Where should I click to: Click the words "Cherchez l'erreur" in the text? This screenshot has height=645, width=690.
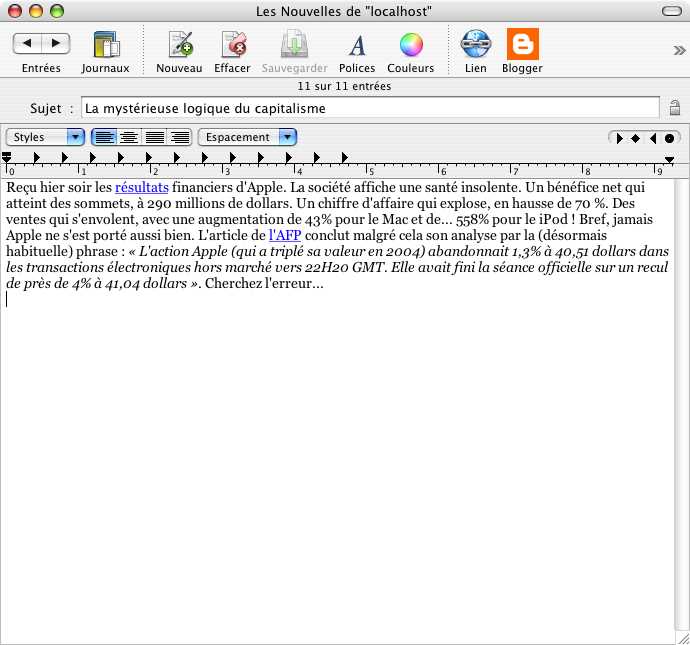click(x=258, y=283)
